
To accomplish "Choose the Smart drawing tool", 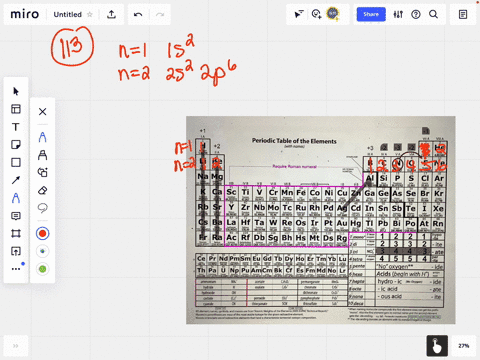I will click(x=42, y=172).
